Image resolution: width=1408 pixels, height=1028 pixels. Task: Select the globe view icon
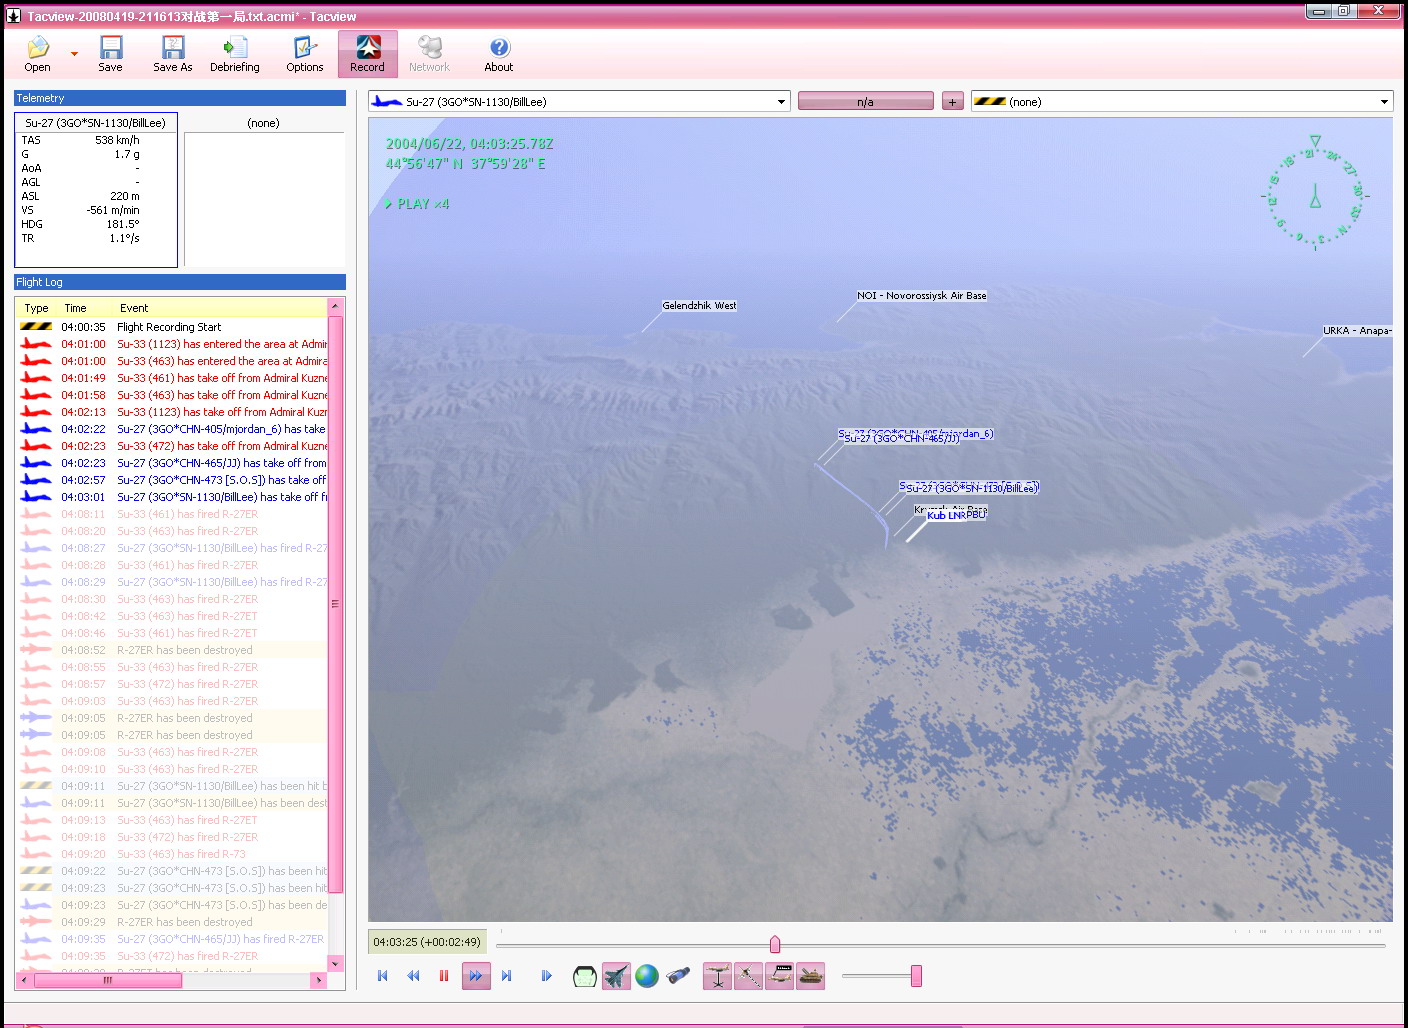click(x=647, y=976)
